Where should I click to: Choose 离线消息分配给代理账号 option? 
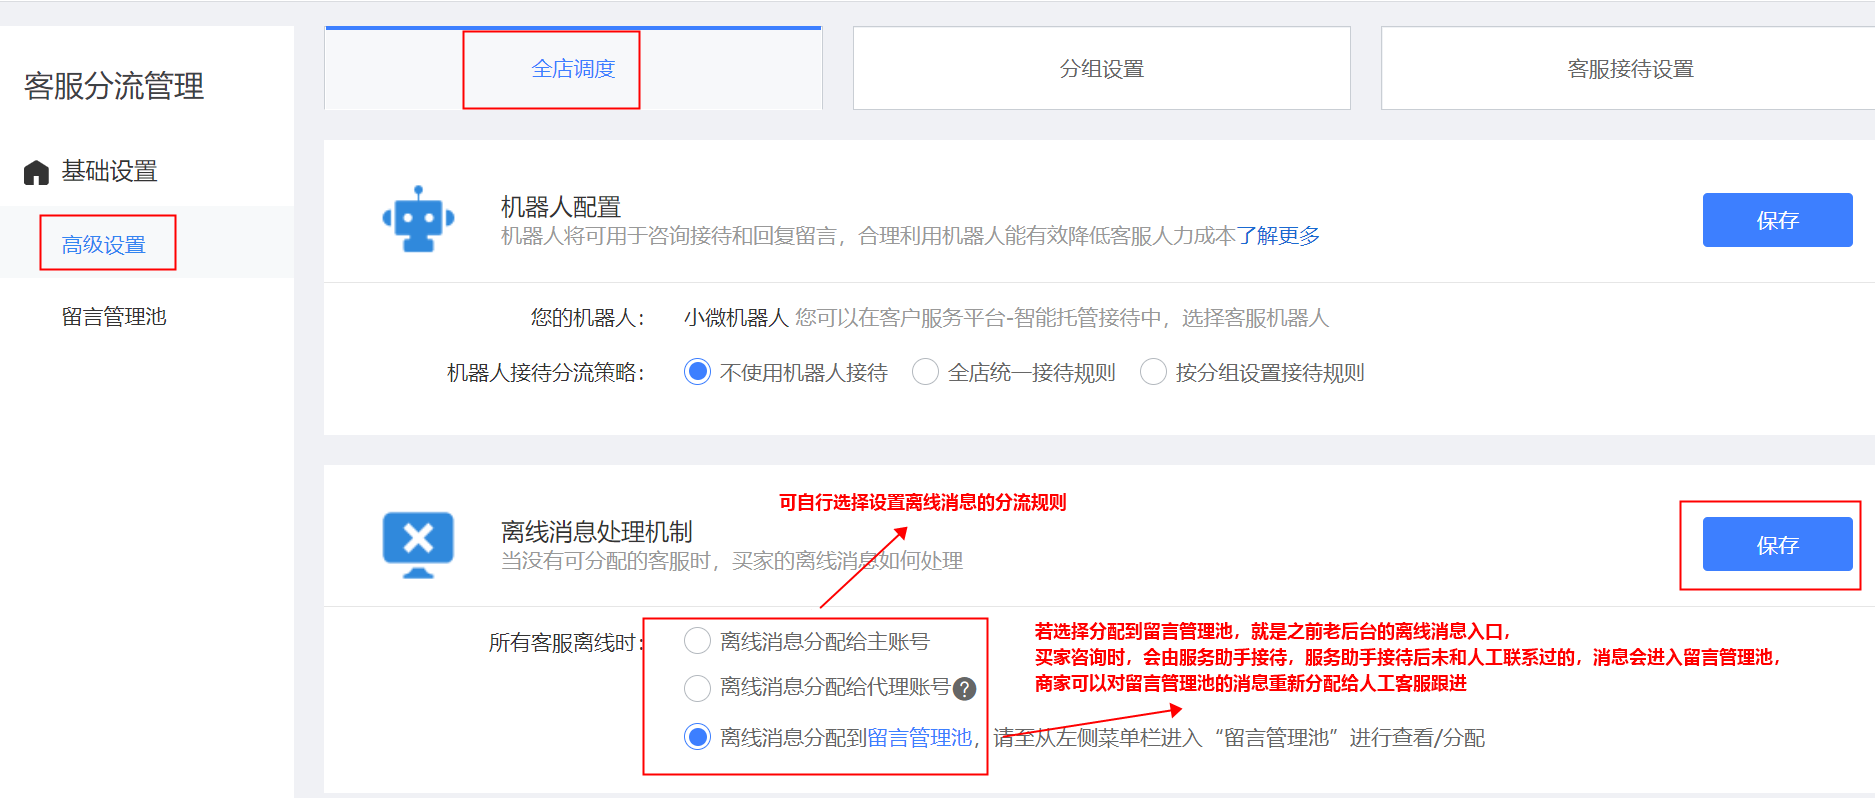coord(697,688)
